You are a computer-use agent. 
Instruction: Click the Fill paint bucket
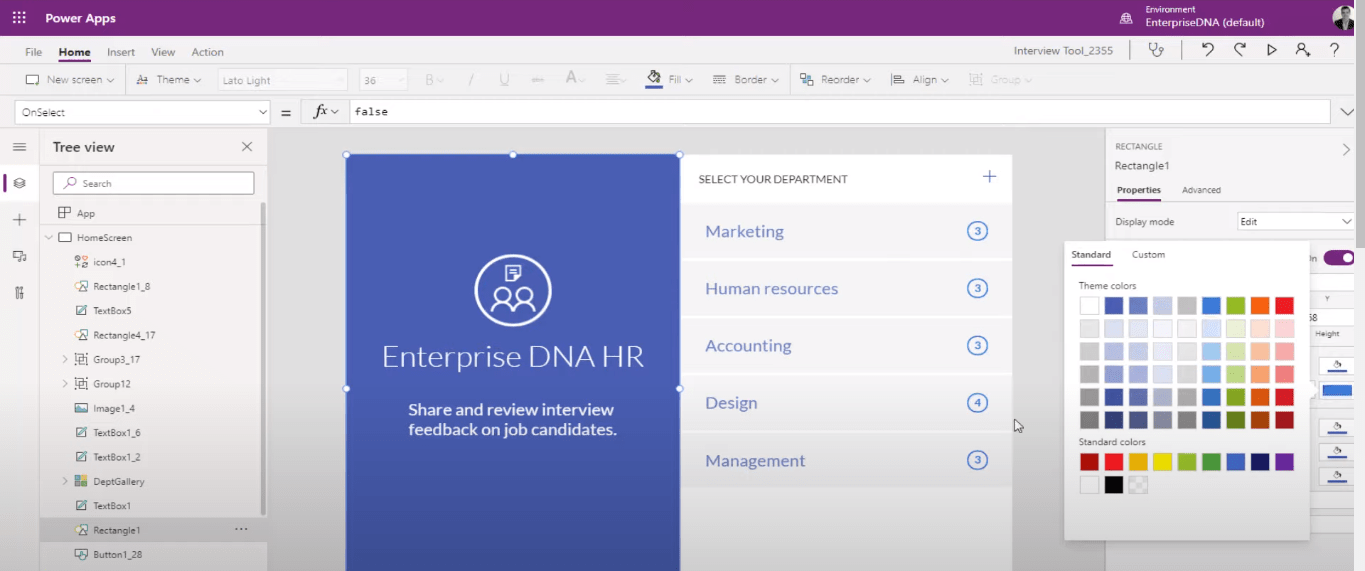[x=654, y=79]
